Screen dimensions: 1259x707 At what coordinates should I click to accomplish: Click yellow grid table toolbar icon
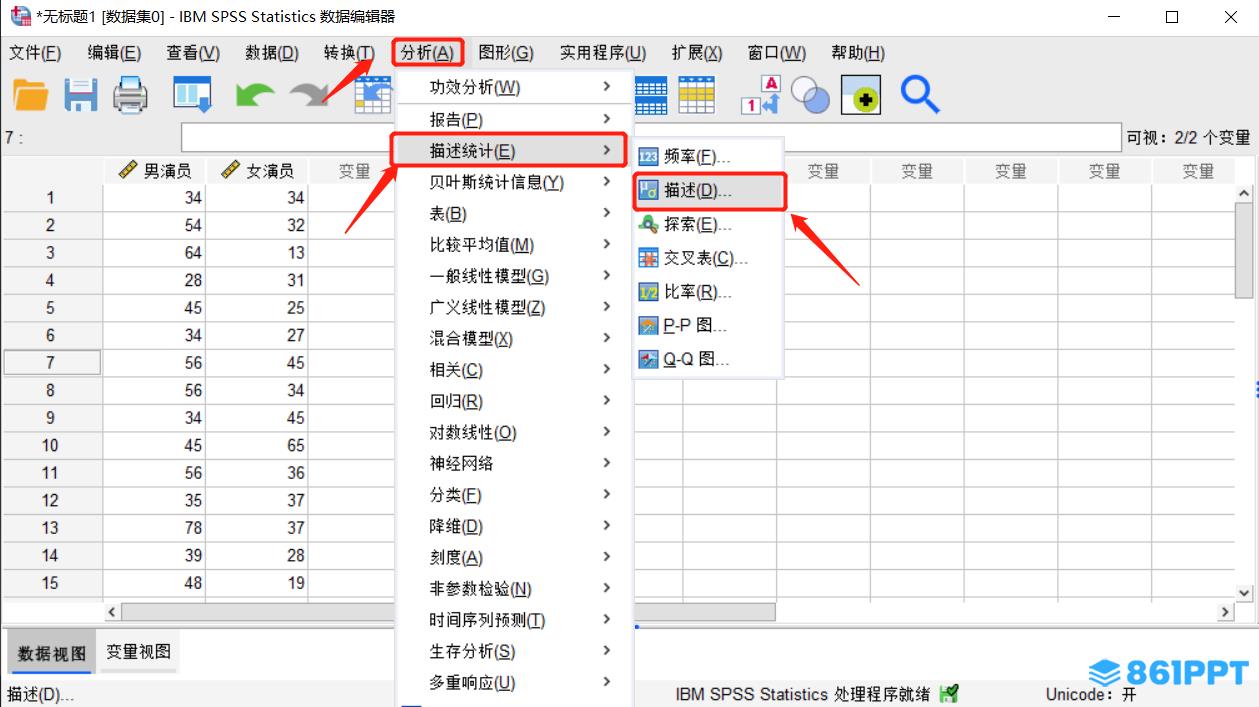697,95
